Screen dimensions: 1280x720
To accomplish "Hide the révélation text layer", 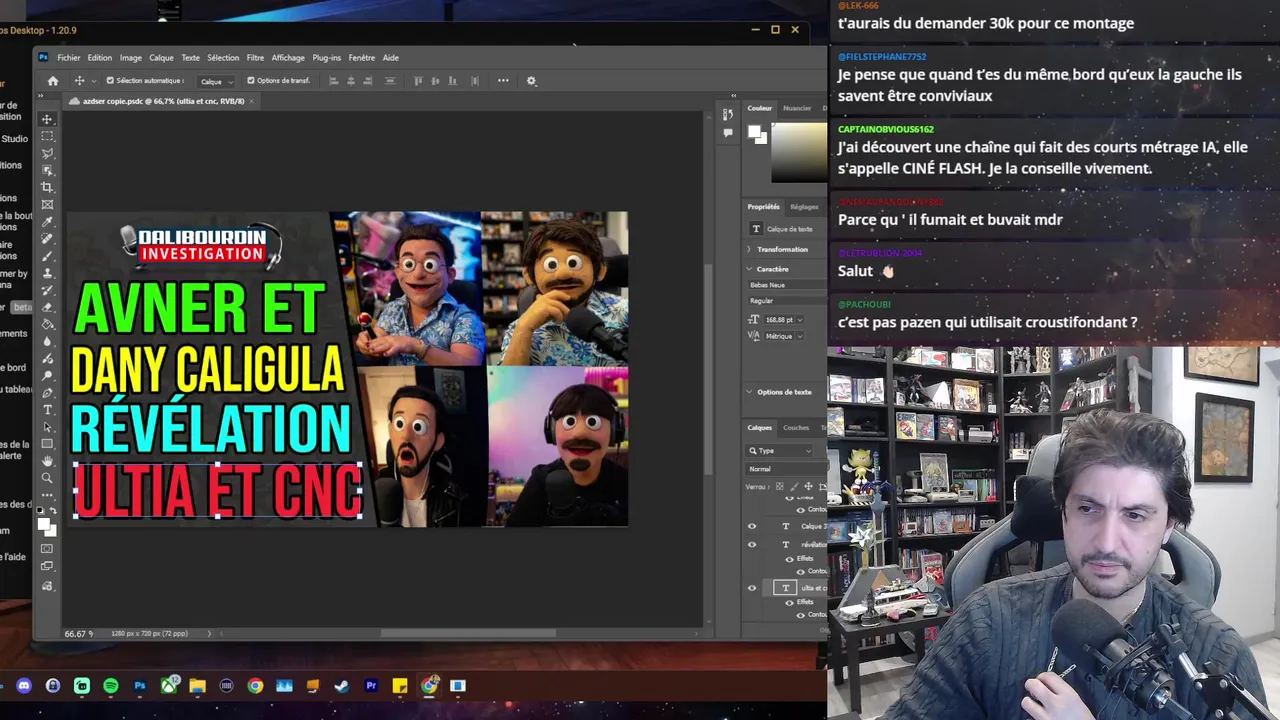I will 752,545.
